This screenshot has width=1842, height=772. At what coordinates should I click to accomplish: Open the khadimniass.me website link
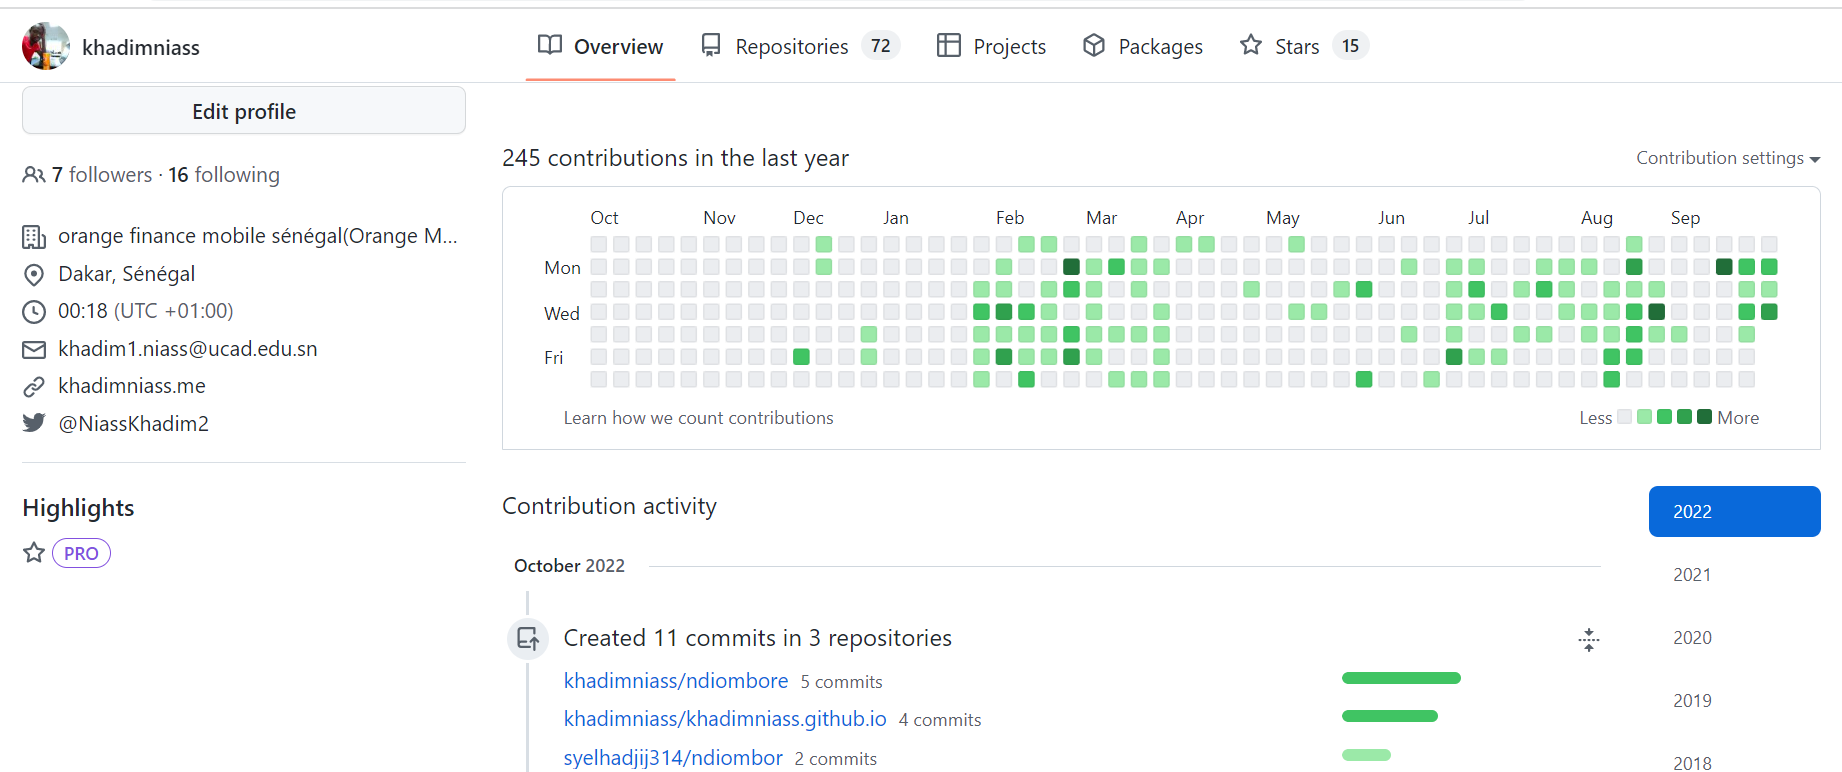coord(132,386)
